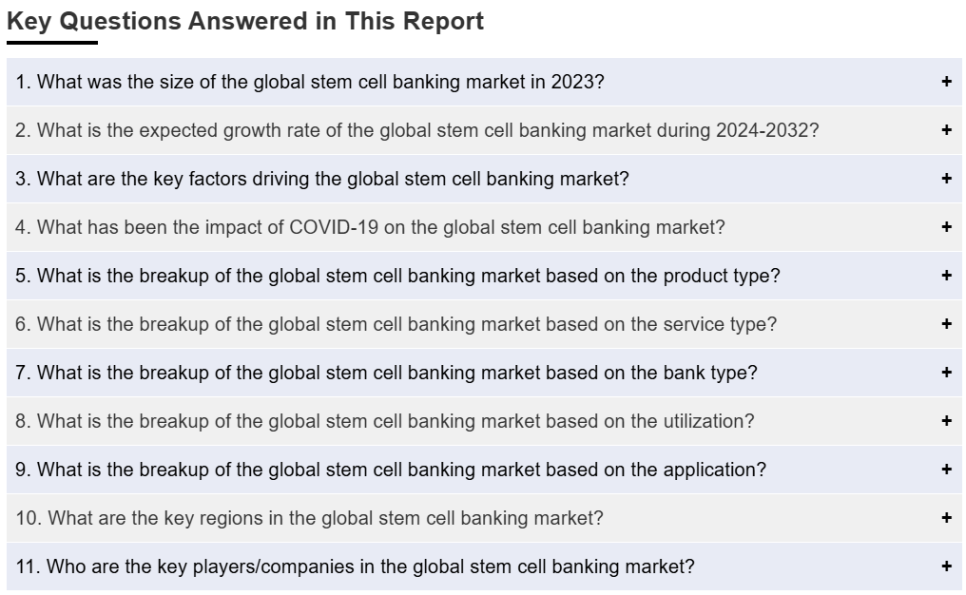Click plus icon for utilization breakup

(x=946, y=421)
